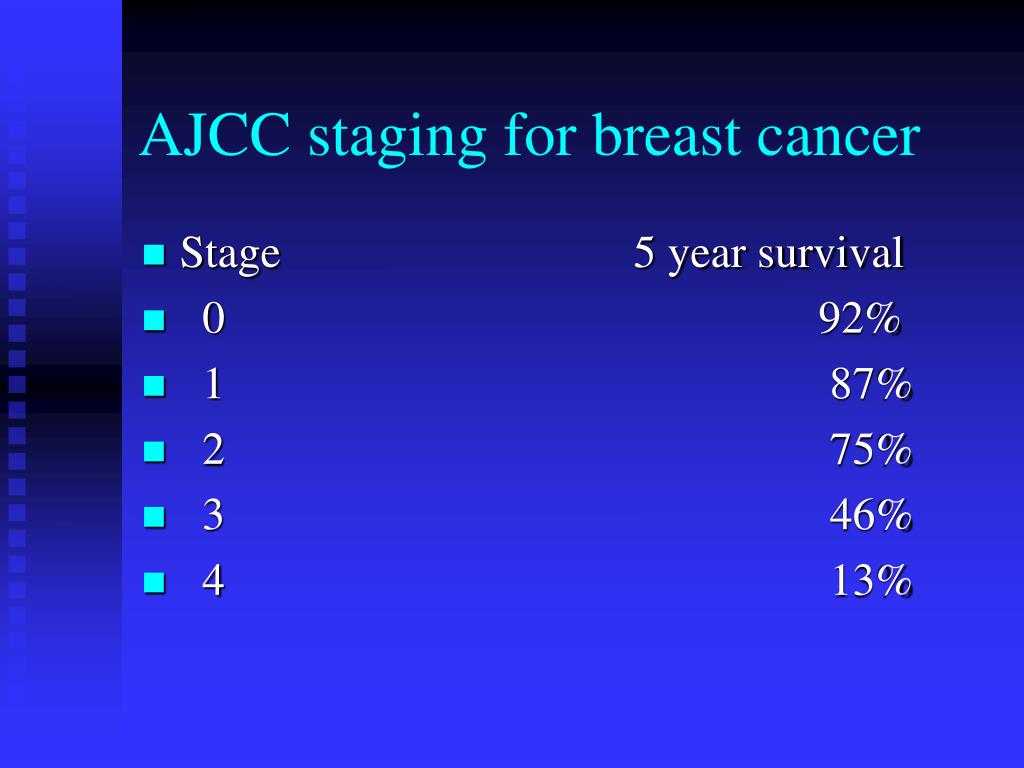Click the stage number 2
This screenshot has width=1024, height=768.
click(x=213, y=450)
